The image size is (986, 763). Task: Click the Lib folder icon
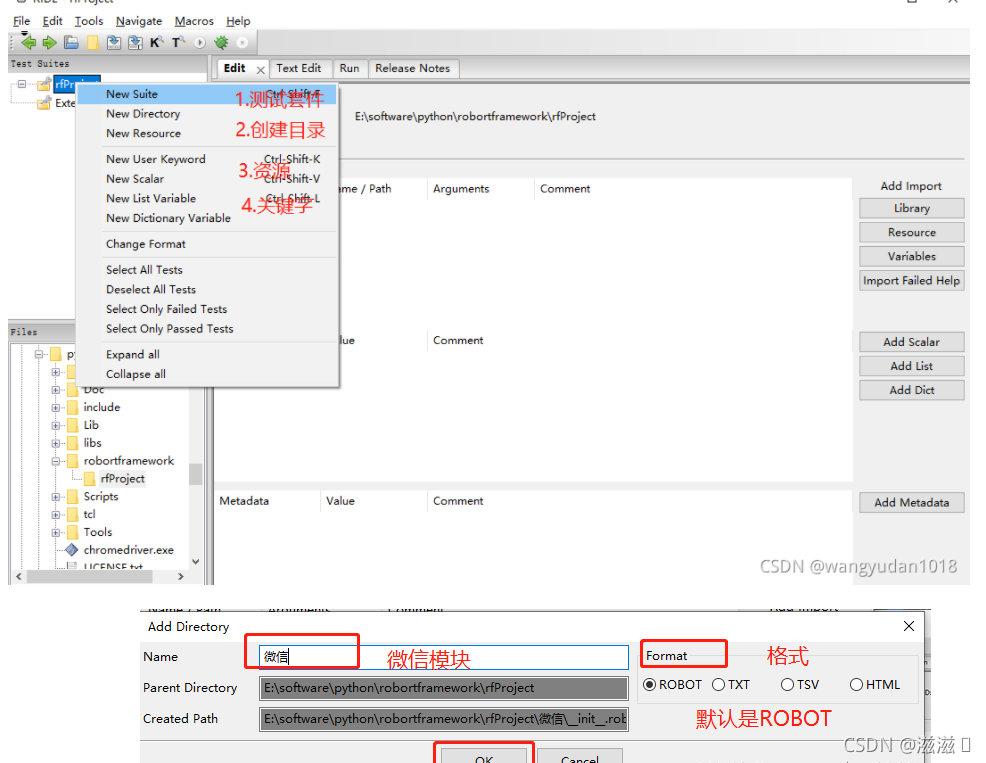[x=72, y=425]
